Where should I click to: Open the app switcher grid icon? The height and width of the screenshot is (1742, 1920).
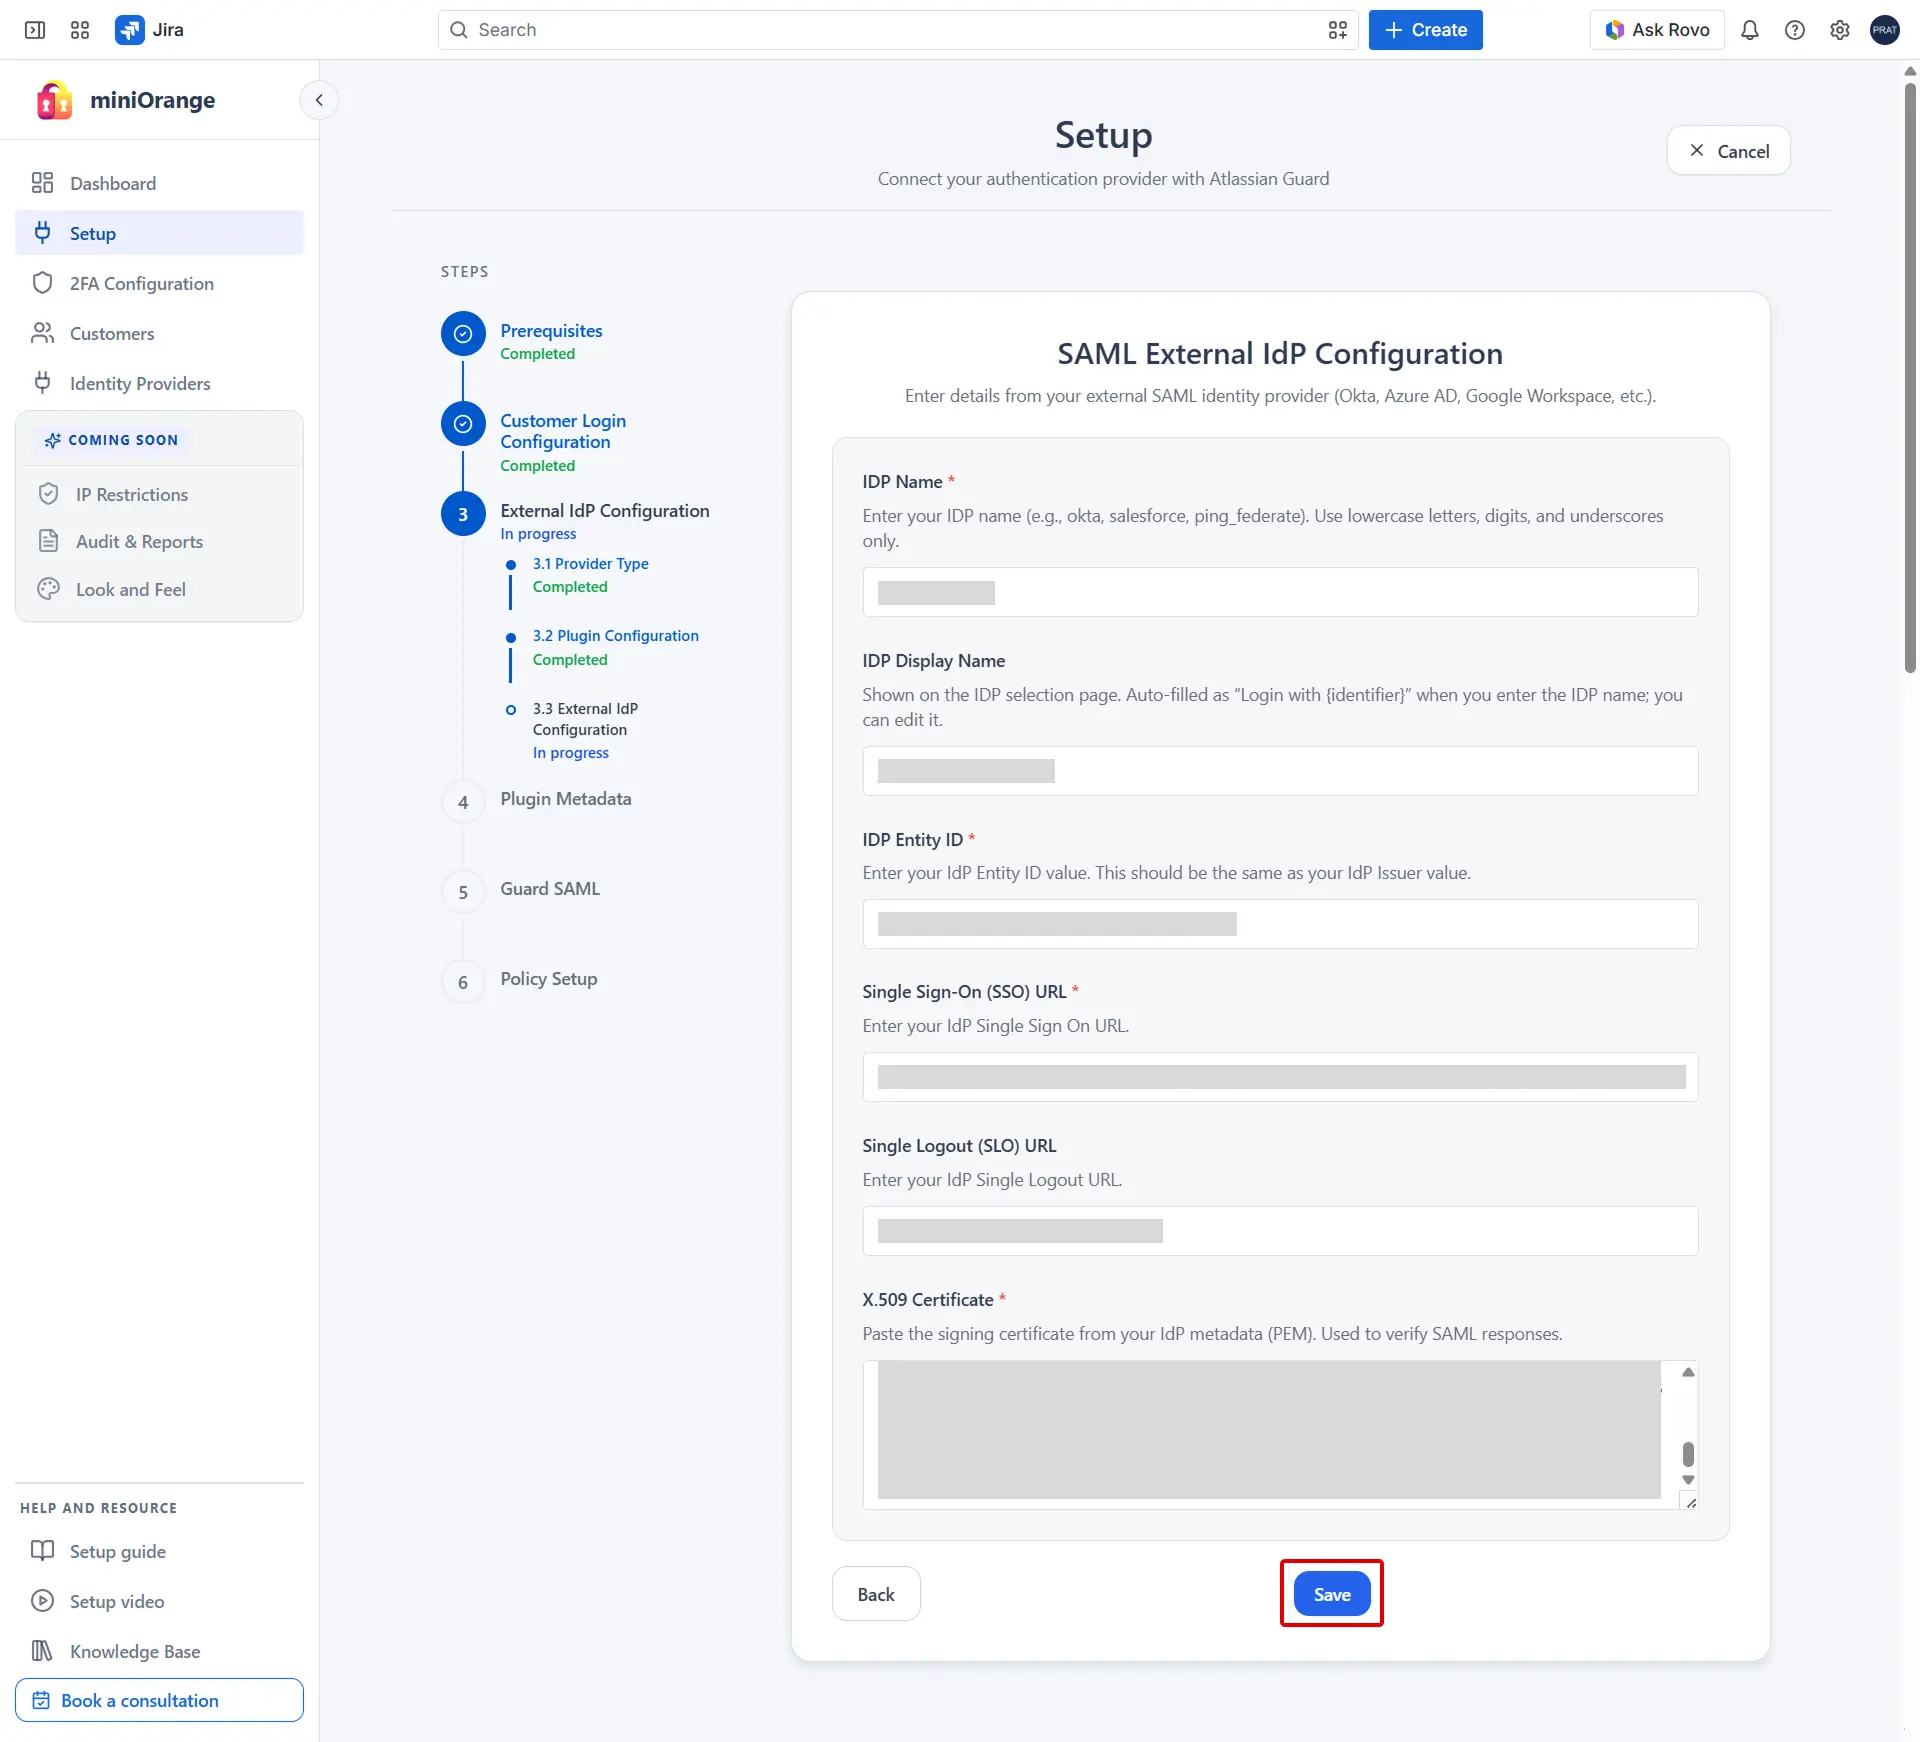[80, 30]
